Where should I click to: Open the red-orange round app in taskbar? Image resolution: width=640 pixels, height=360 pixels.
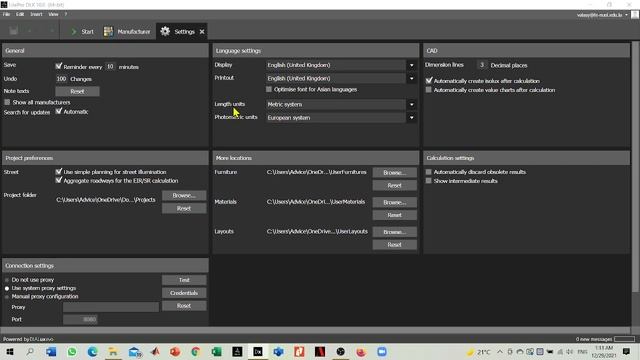pos(361,351)
